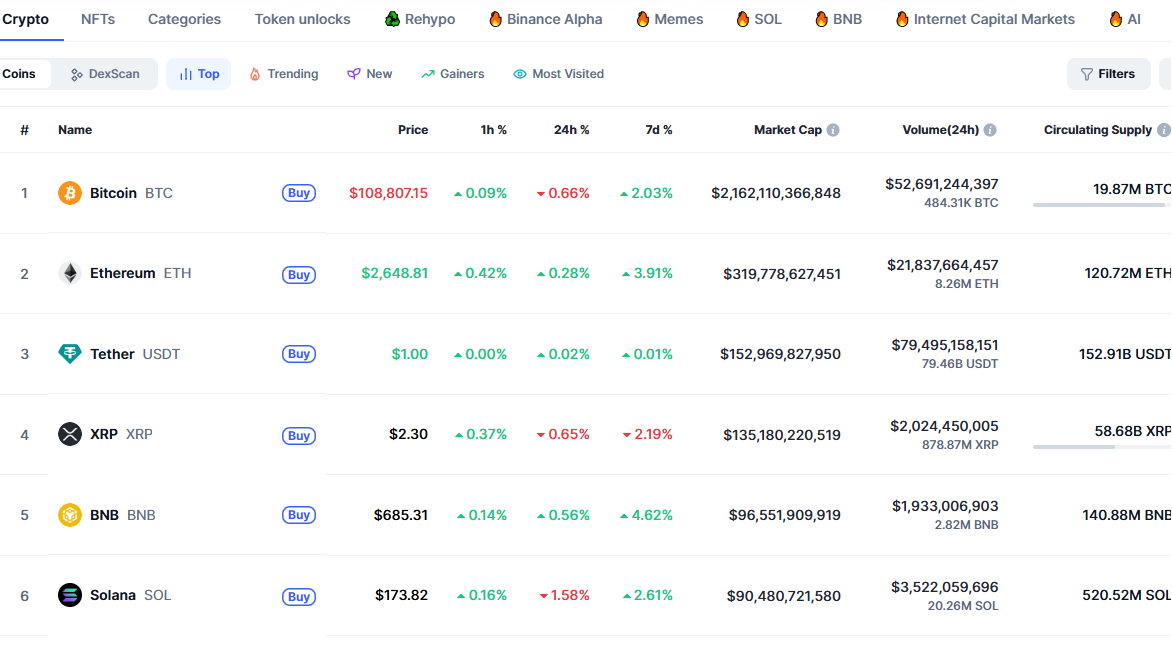The image size is (1172, 650).
Task: Click the BNB coin logo
Action: (x=70, y=515)
